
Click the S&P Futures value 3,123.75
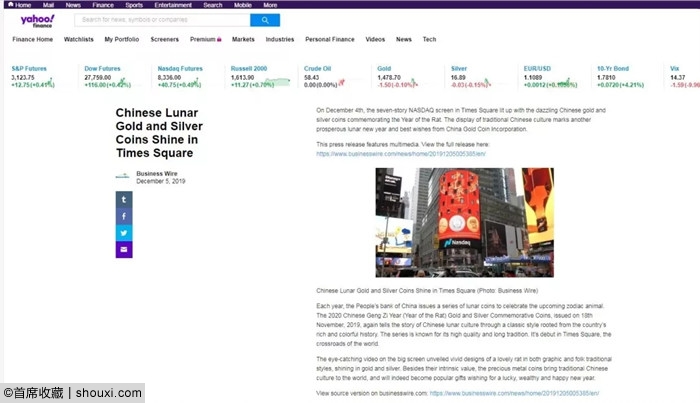click(x=23, y=78)
